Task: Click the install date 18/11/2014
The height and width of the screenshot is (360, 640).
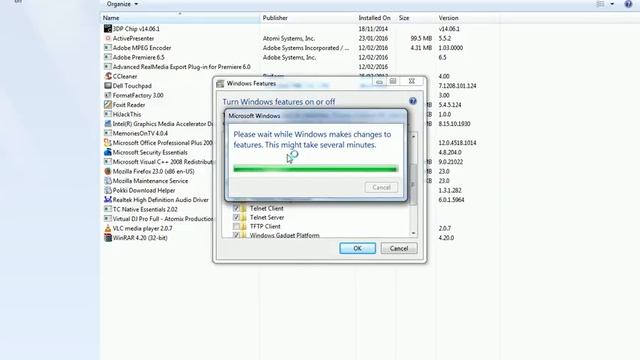Action: tap(373, 29)
